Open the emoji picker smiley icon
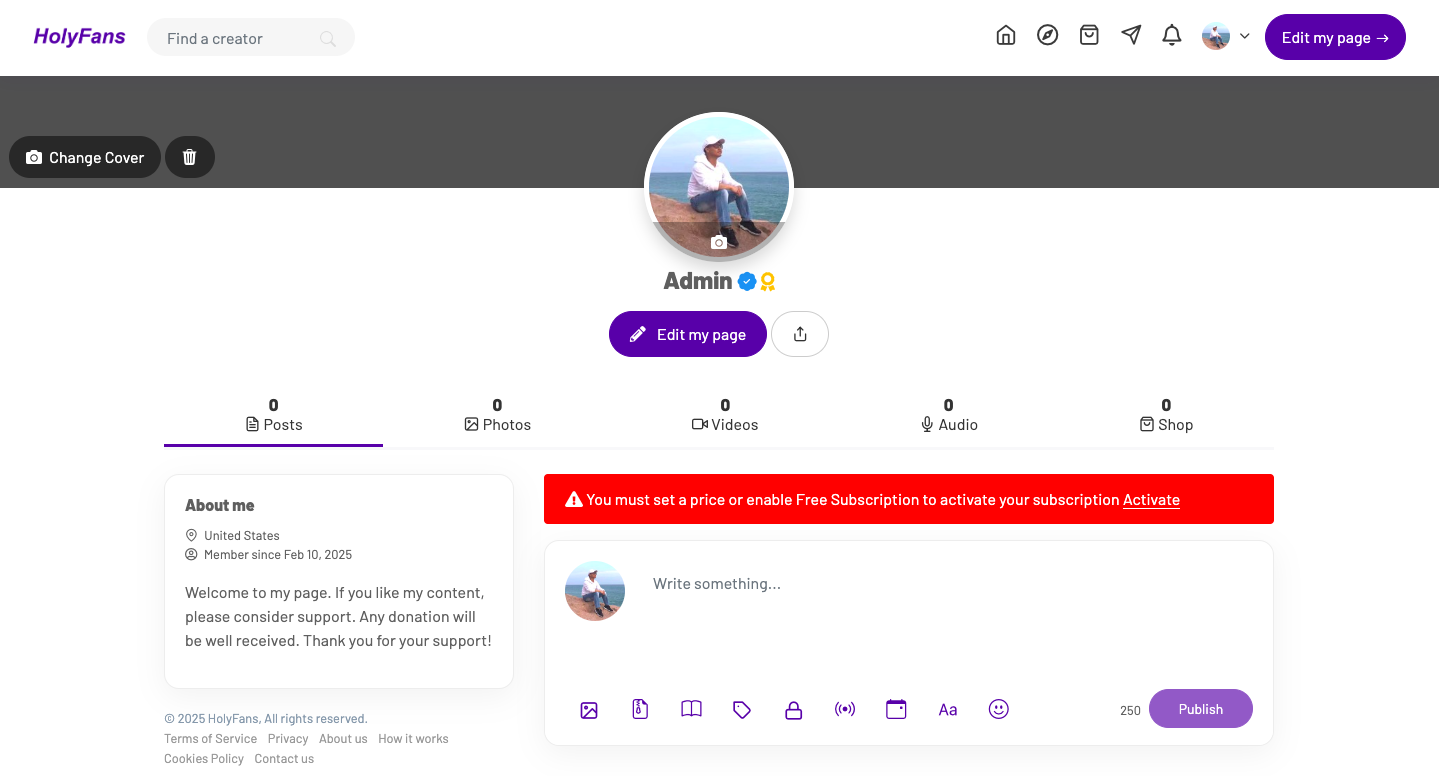 pyautogui.click(x=999, y=709)
